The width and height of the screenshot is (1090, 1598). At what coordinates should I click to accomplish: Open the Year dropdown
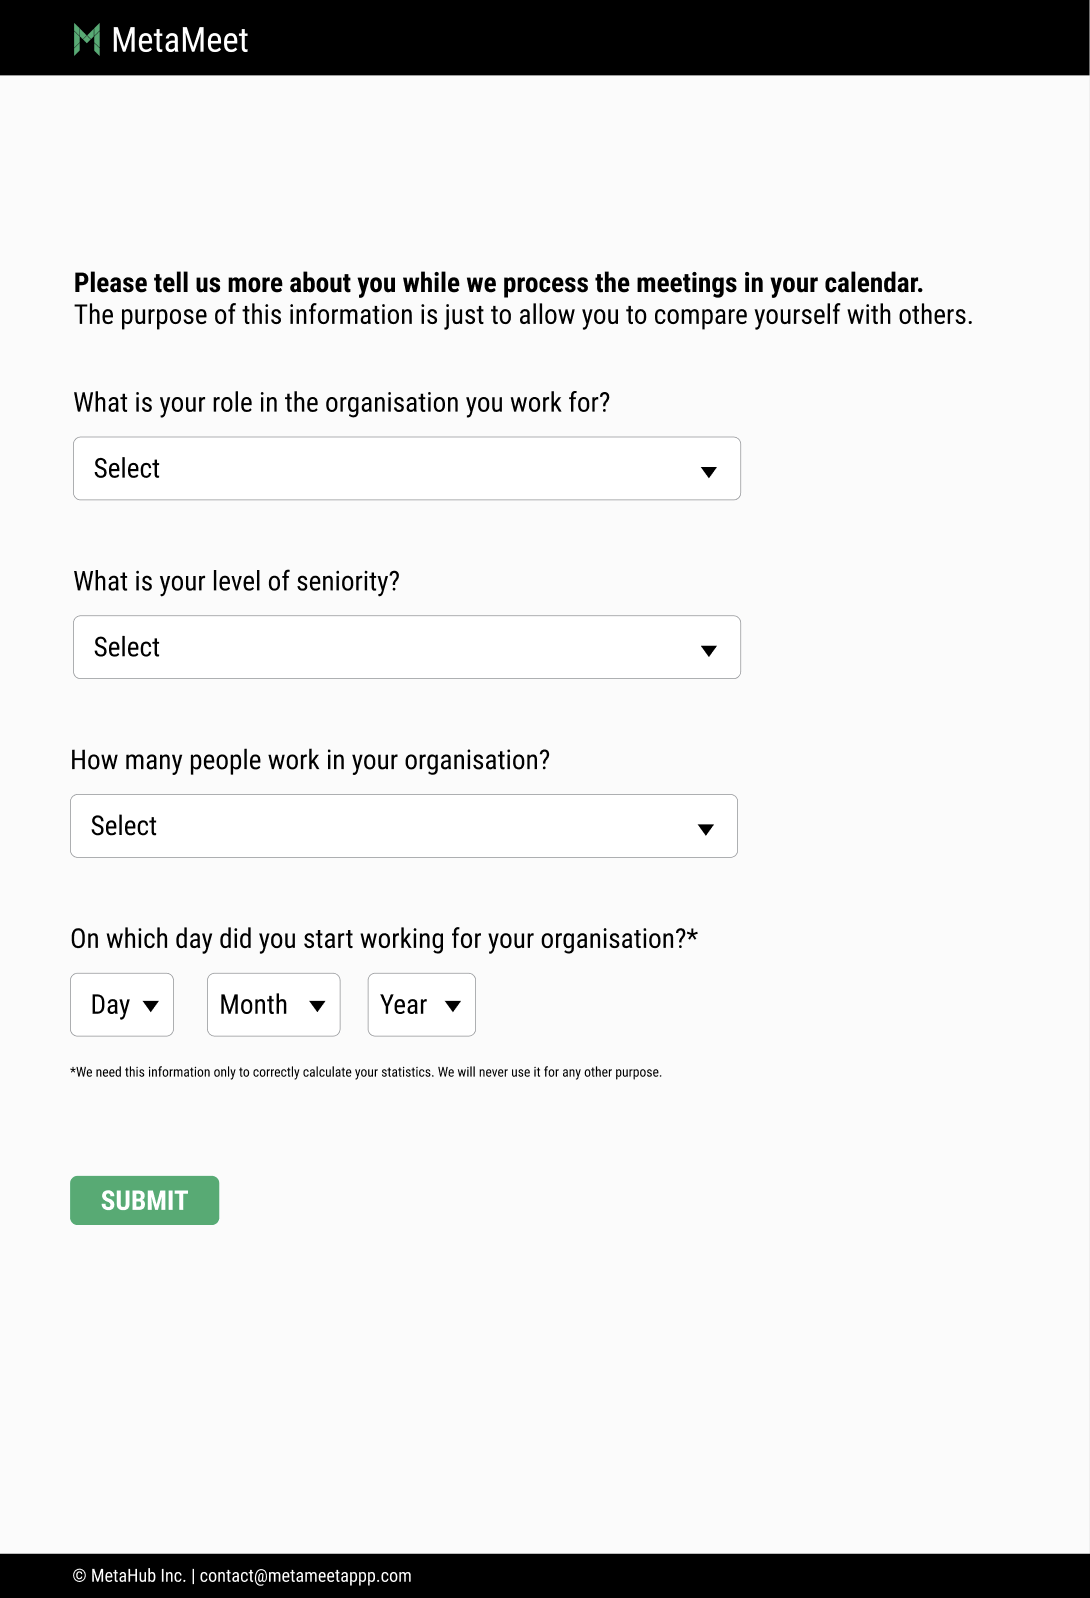click(x=422, y=1005)
